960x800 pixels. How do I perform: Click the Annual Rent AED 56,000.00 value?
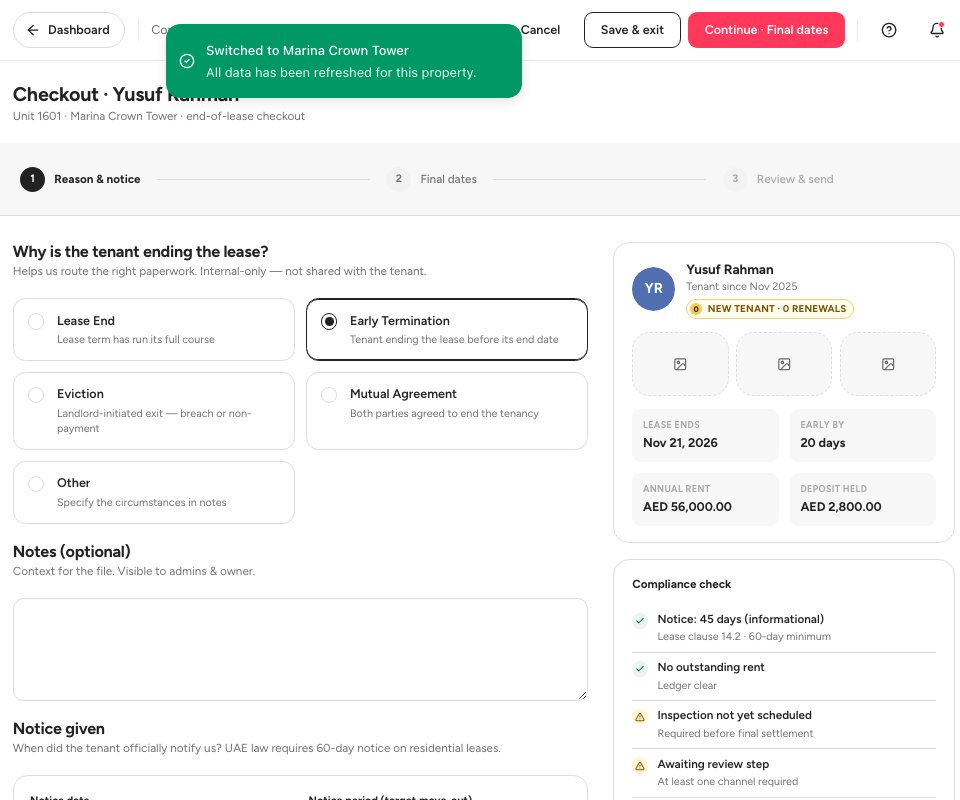(687, 507)
